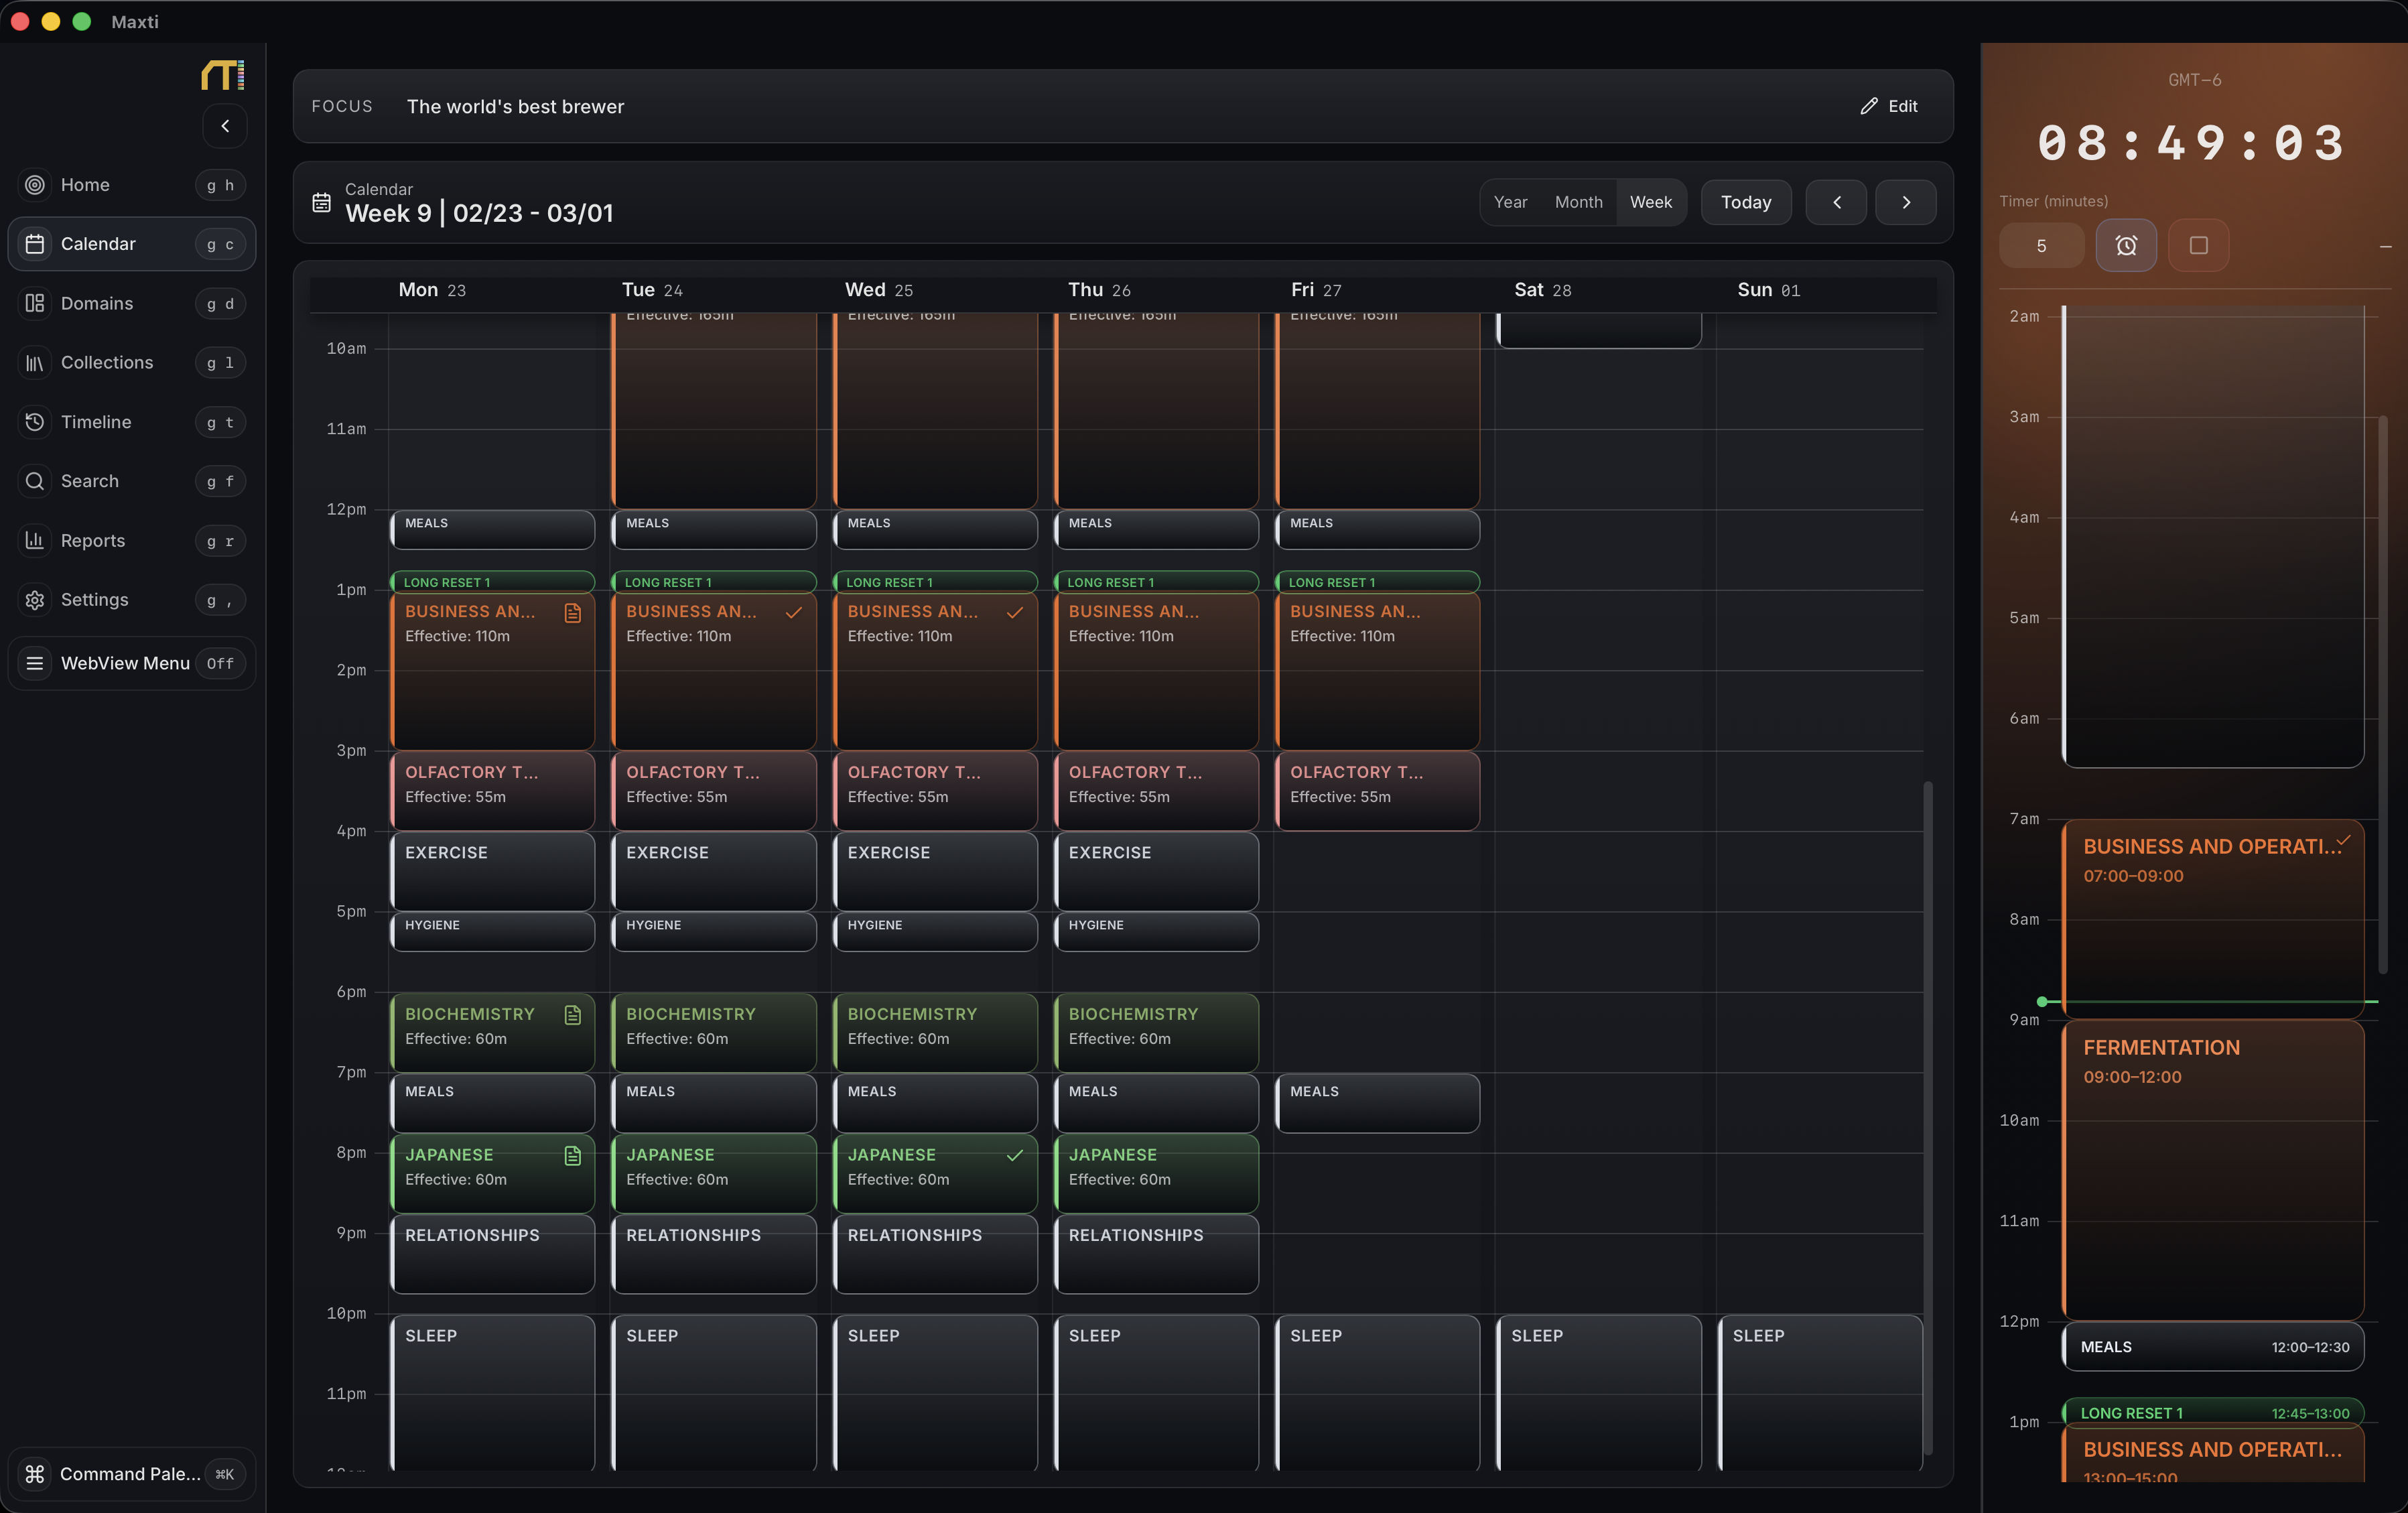The width and height of the screenshot is (2408, 1513).
Task: Open Reports via the bar chart icon
Action: (x=35, y=540)
